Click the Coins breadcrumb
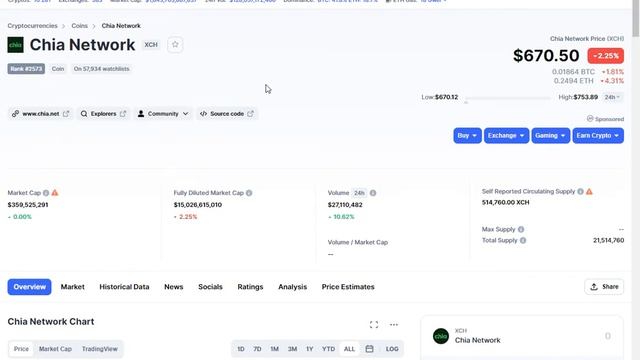The height and width of the screenshot is (360, 640). [x=80, y=26]
